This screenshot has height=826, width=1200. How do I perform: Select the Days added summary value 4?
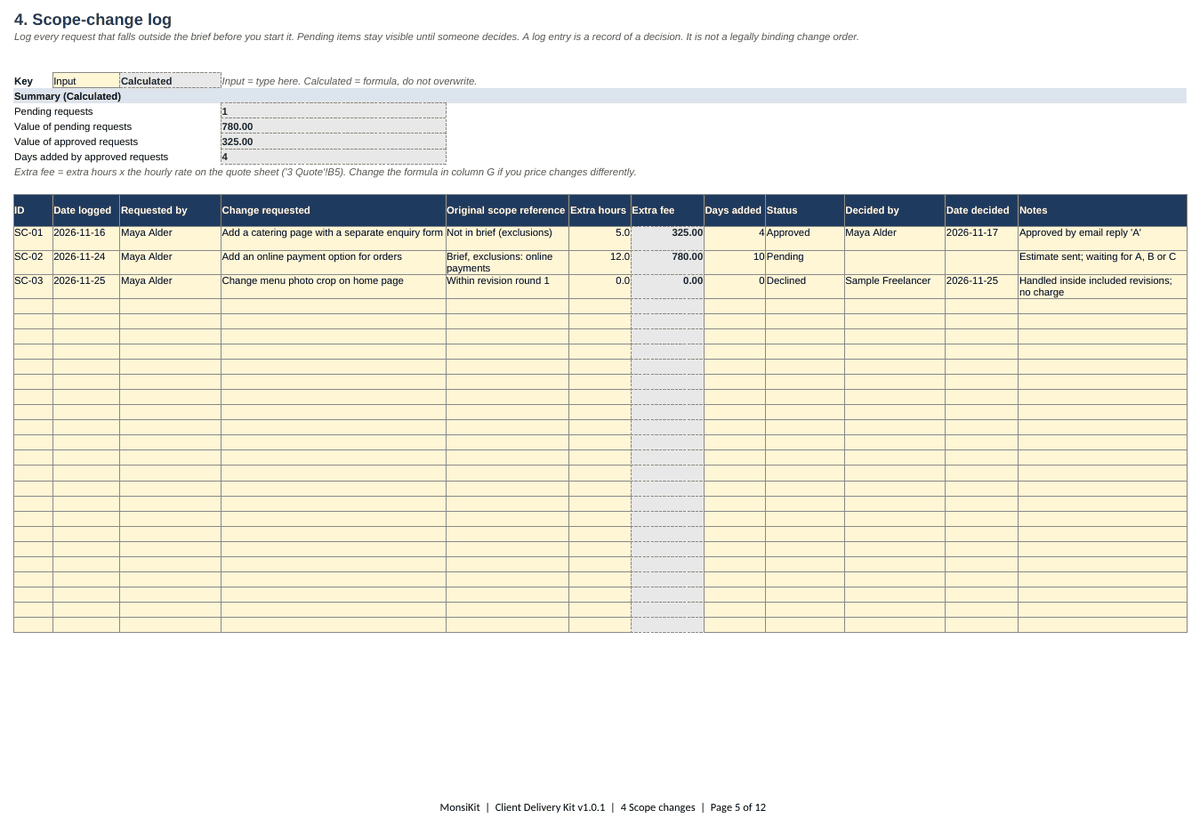point(333,157)
